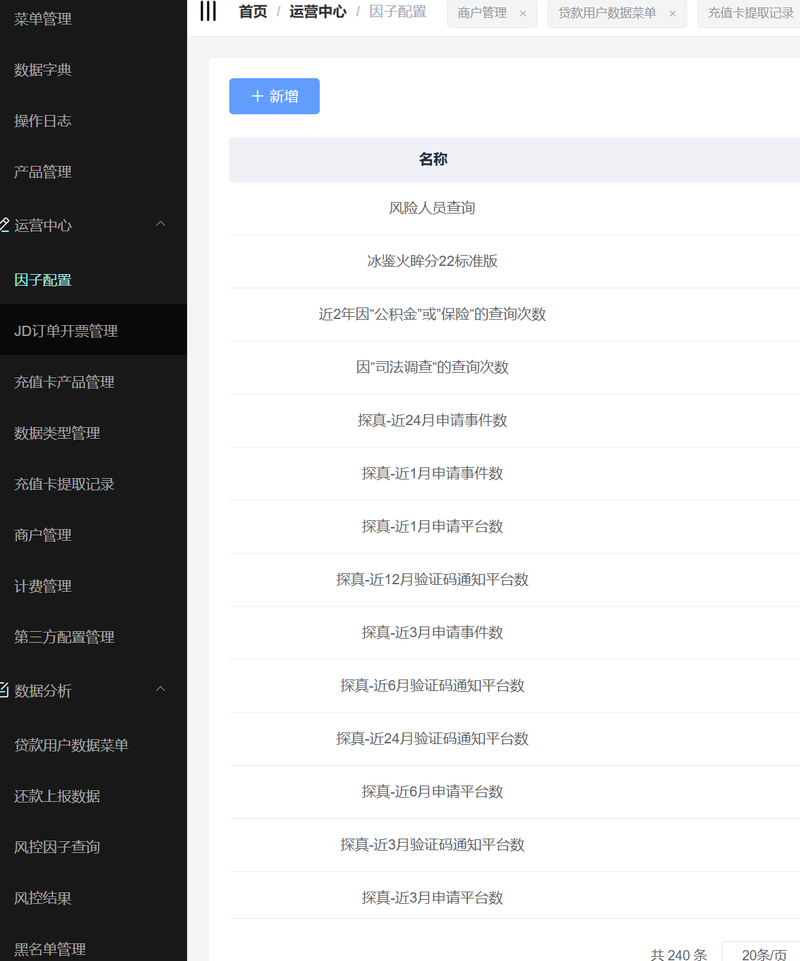Open 商户管理 in the sidebar

(x=43, y=534)
